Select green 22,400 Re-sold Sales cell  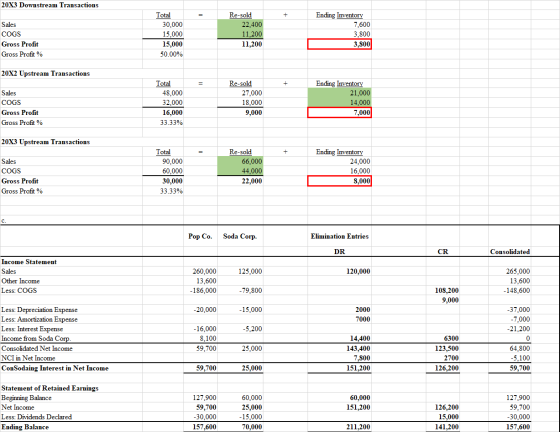coord(240,25)
